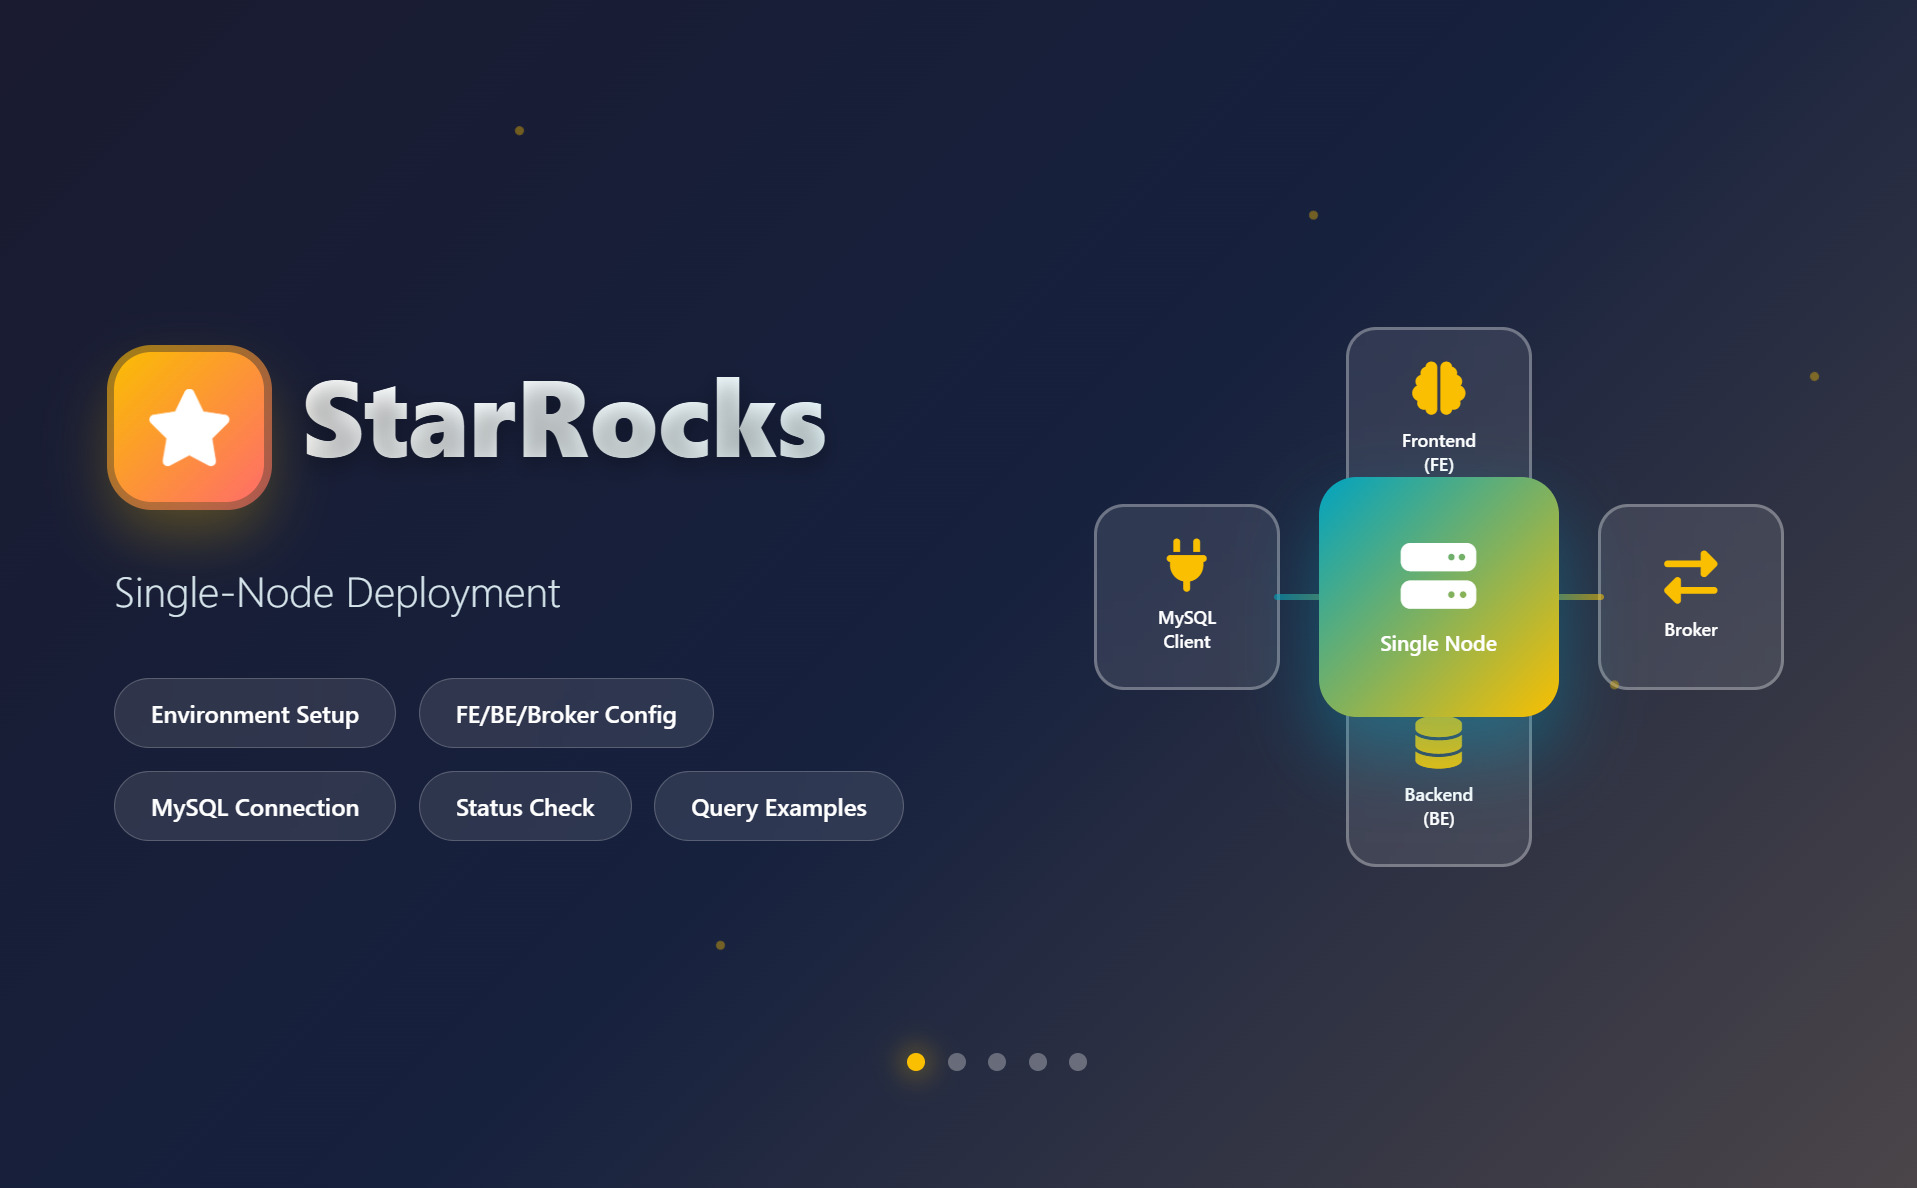This screenshot has width=1917, height=1188.
Task: Jump to the last slide dot
Action: (1077, 1062)
